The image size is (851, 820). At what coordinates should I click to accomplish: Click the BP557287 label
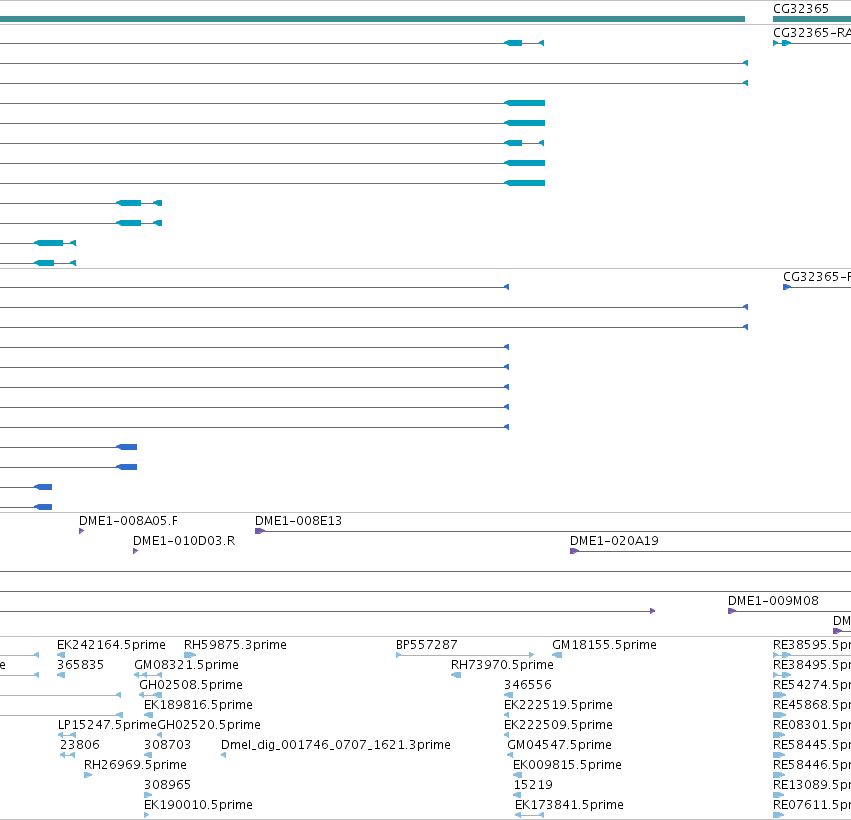[427, 645]
